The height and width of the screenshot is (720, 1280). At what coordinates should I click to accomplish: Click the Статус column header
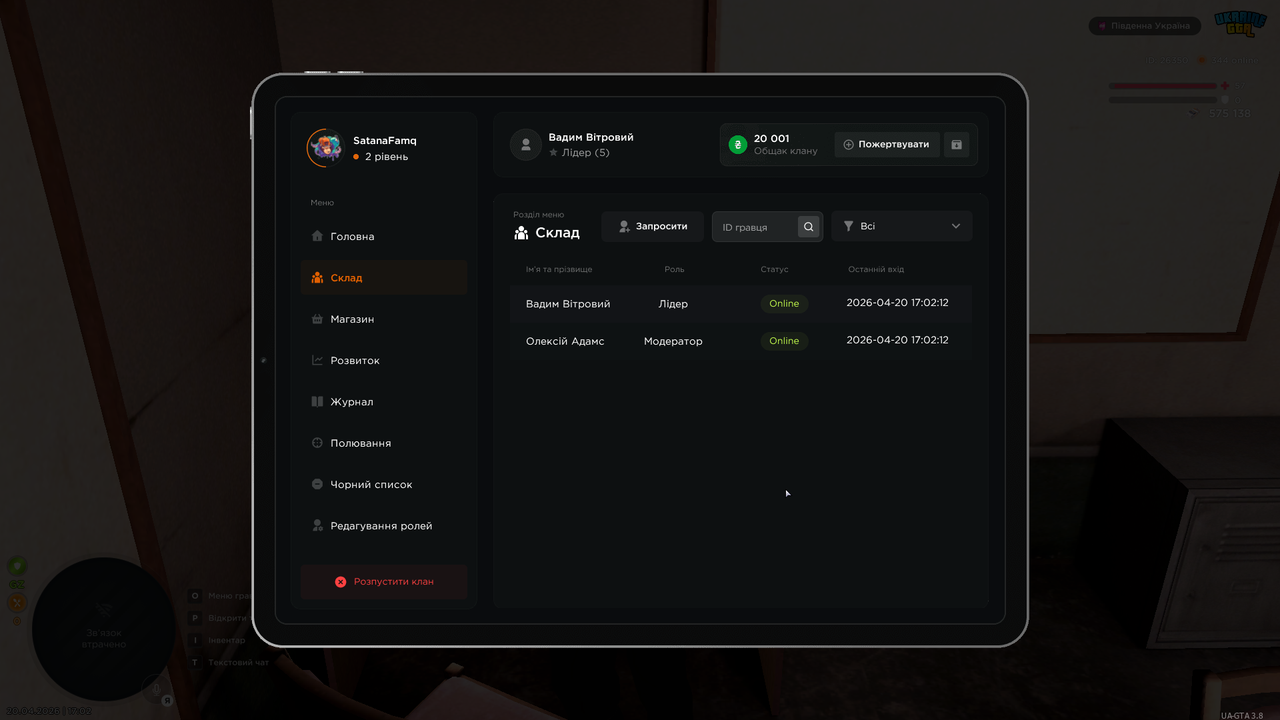(x=774, y=270)
